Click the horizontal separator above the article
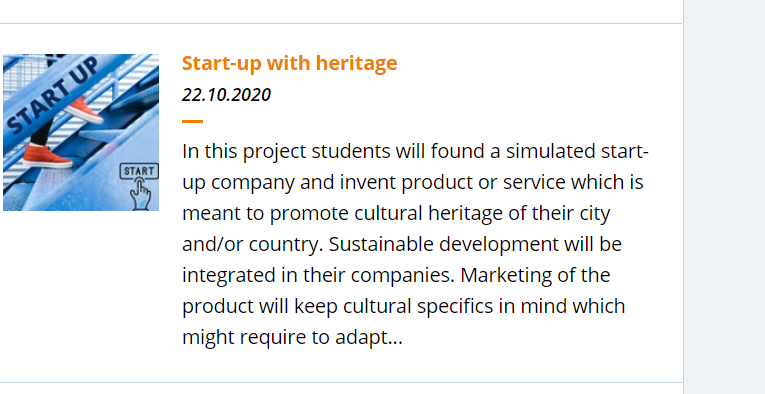765x394 pixels. point(341,23)
